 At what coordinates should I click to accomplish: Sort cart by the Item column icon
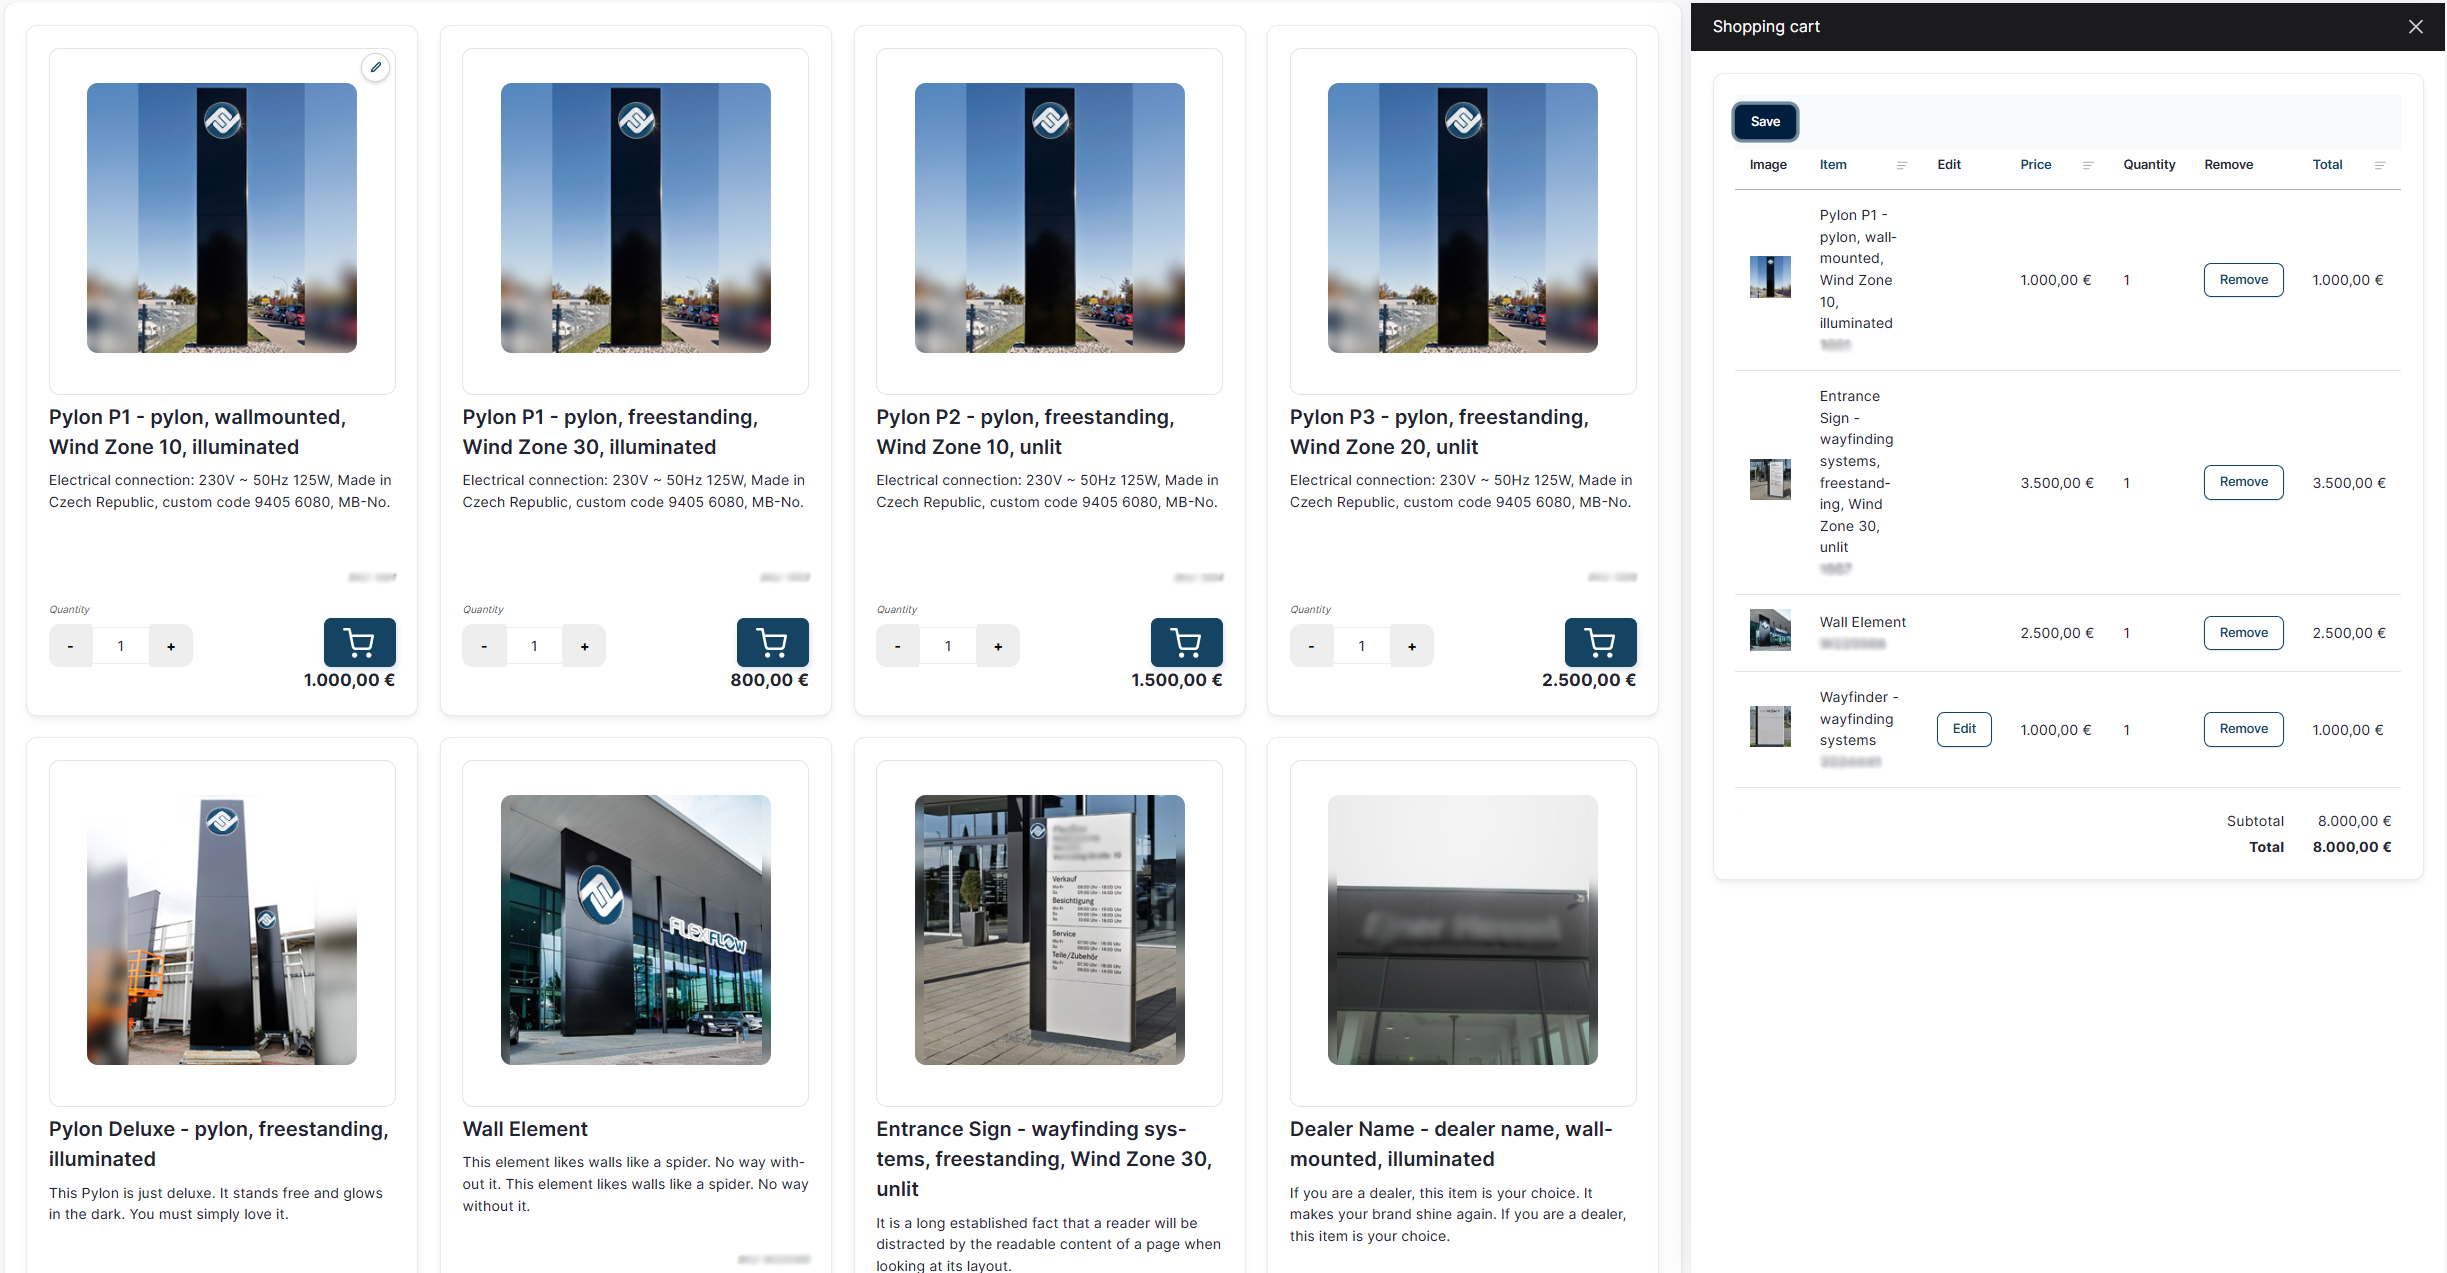pos(1902,165)
